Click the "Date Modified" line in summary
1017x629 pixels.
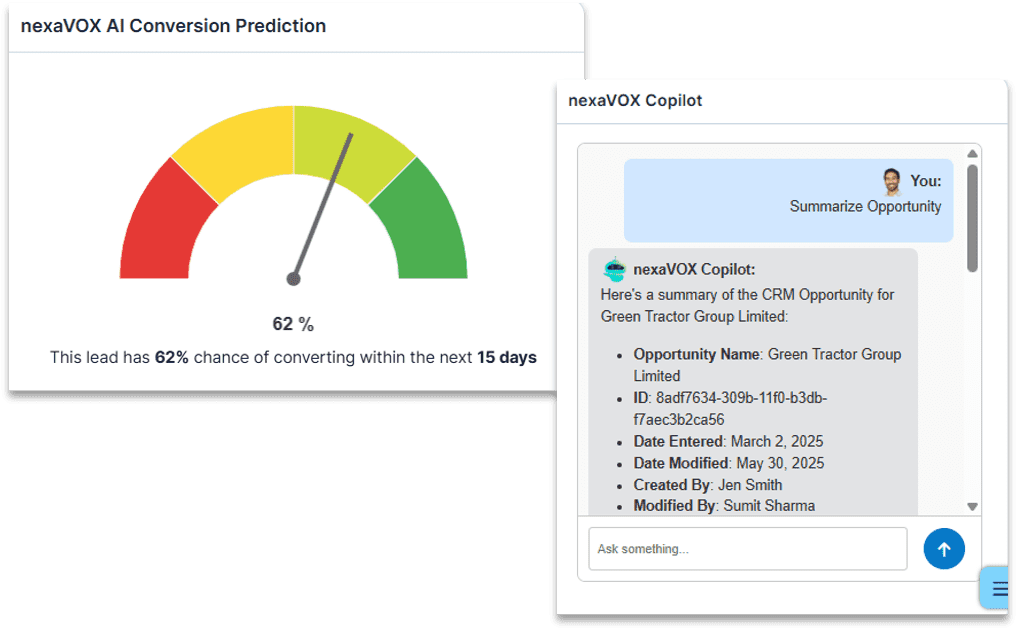(x=729, y=463)
